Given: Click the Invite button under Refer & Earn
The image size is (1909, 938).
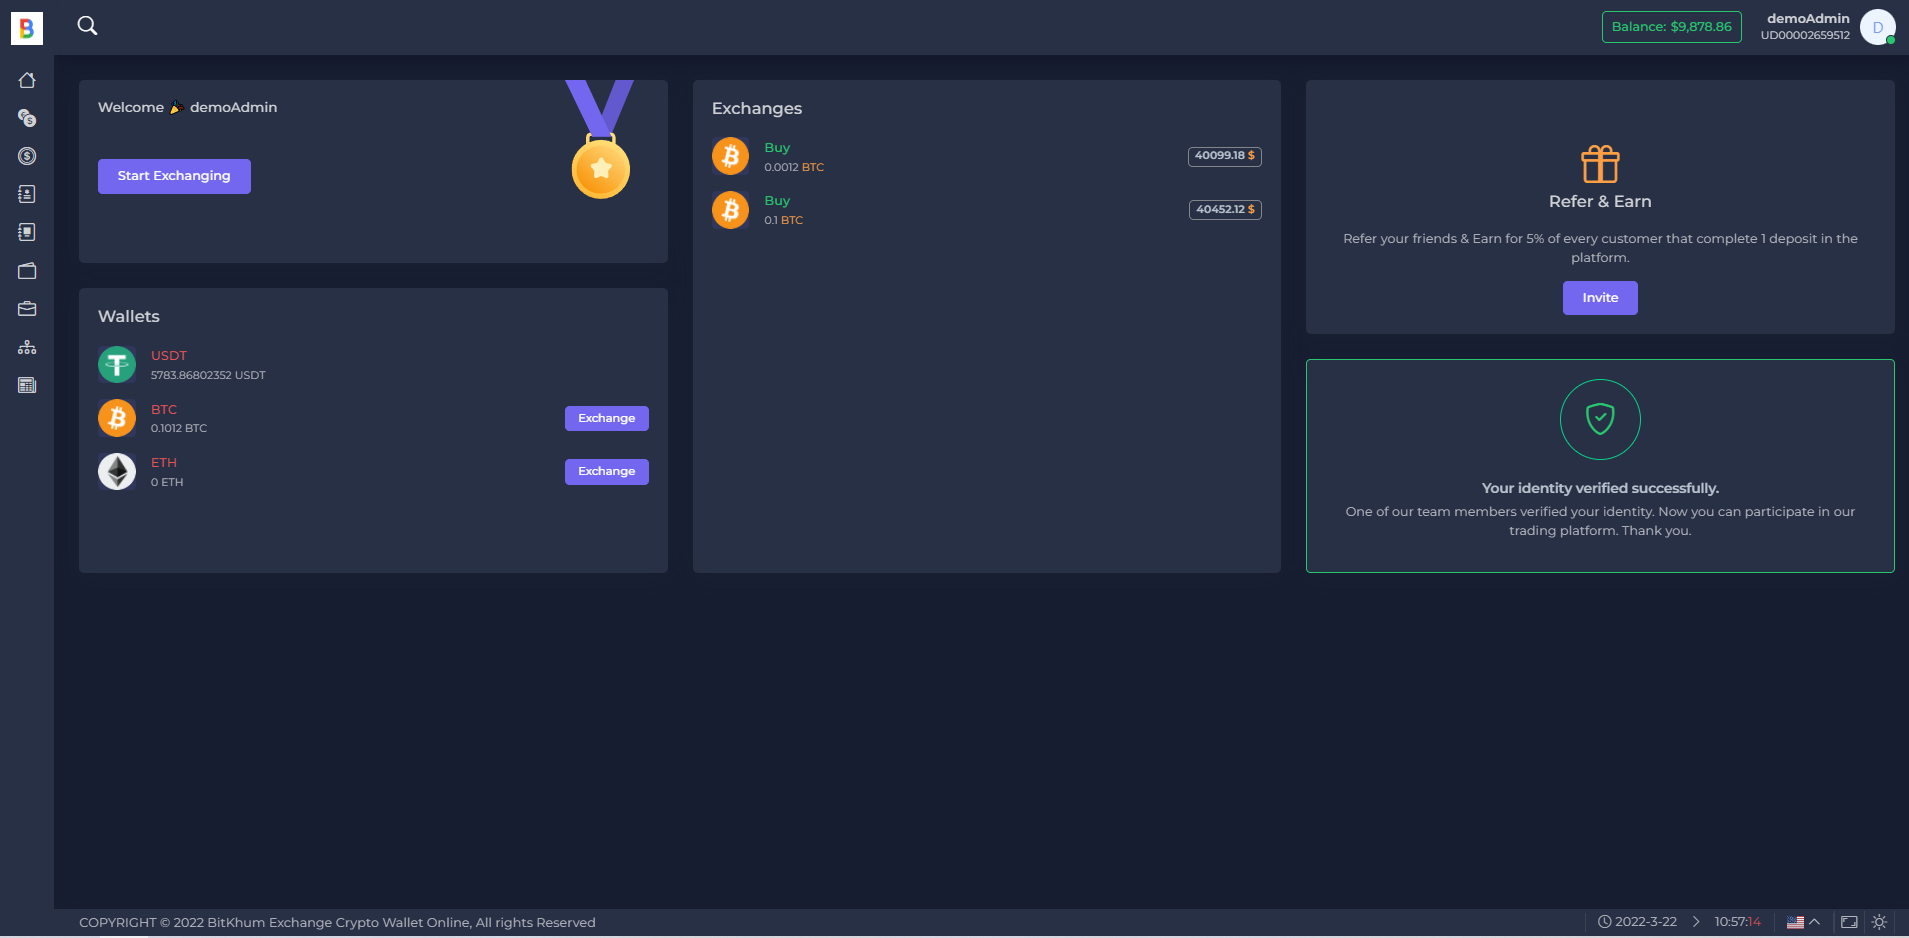Looking at the screenshot, I should coord(1599,298).
